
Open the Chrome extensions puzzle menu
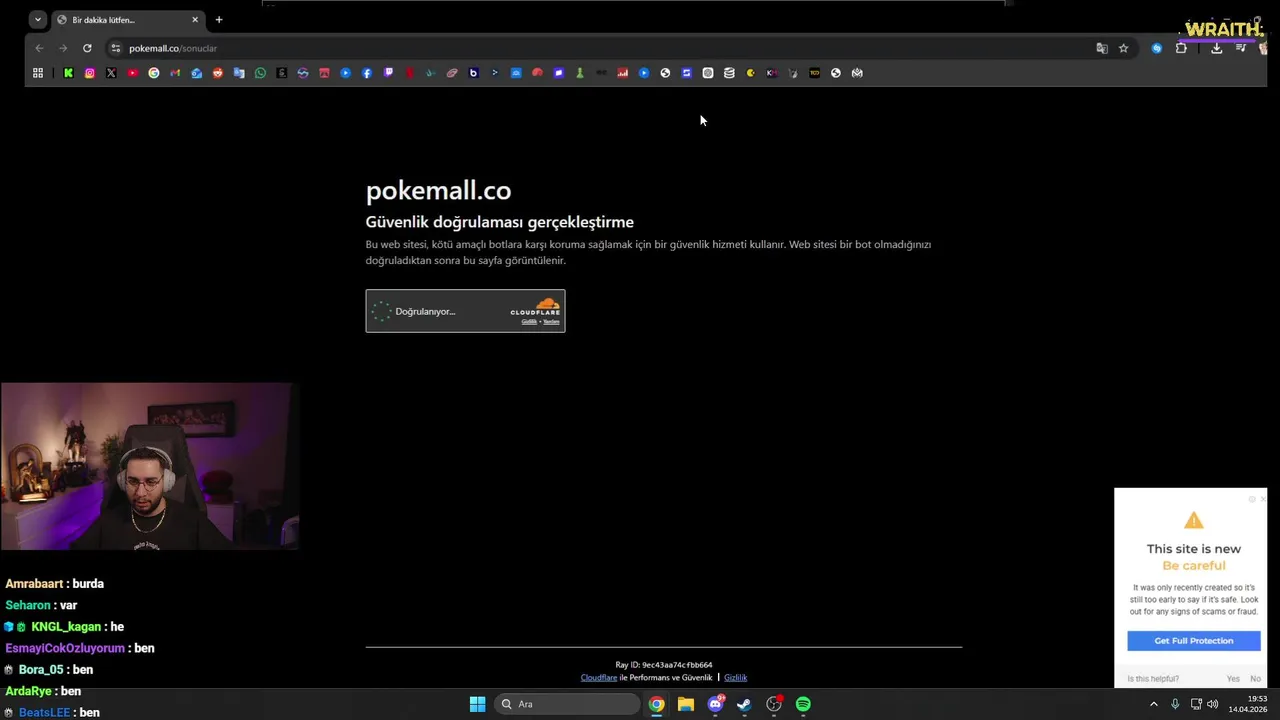click(x=1181, y=48)
